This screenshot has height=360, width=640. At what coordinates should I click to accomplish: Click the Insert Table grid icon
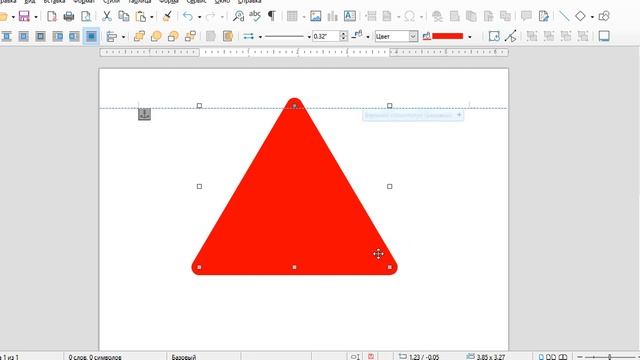click(x=292, y=16)
